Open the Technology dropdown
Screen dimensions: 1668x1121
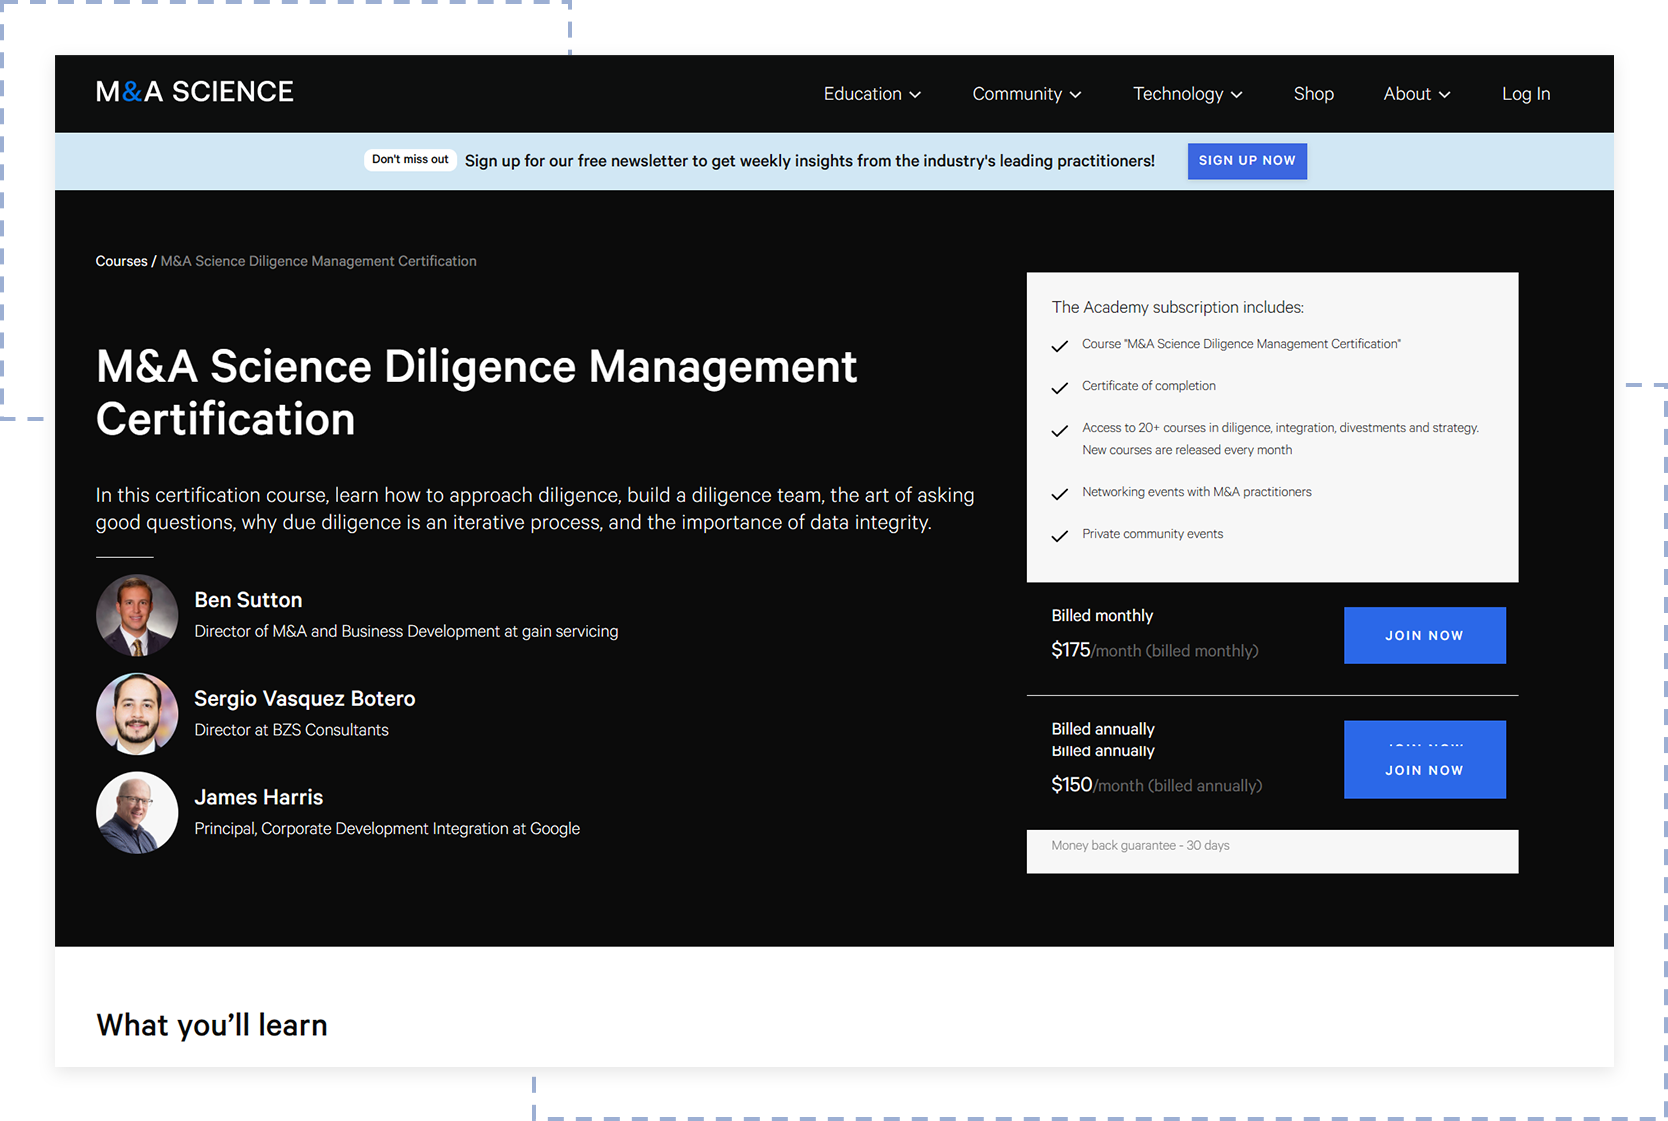coord(1186,93)
